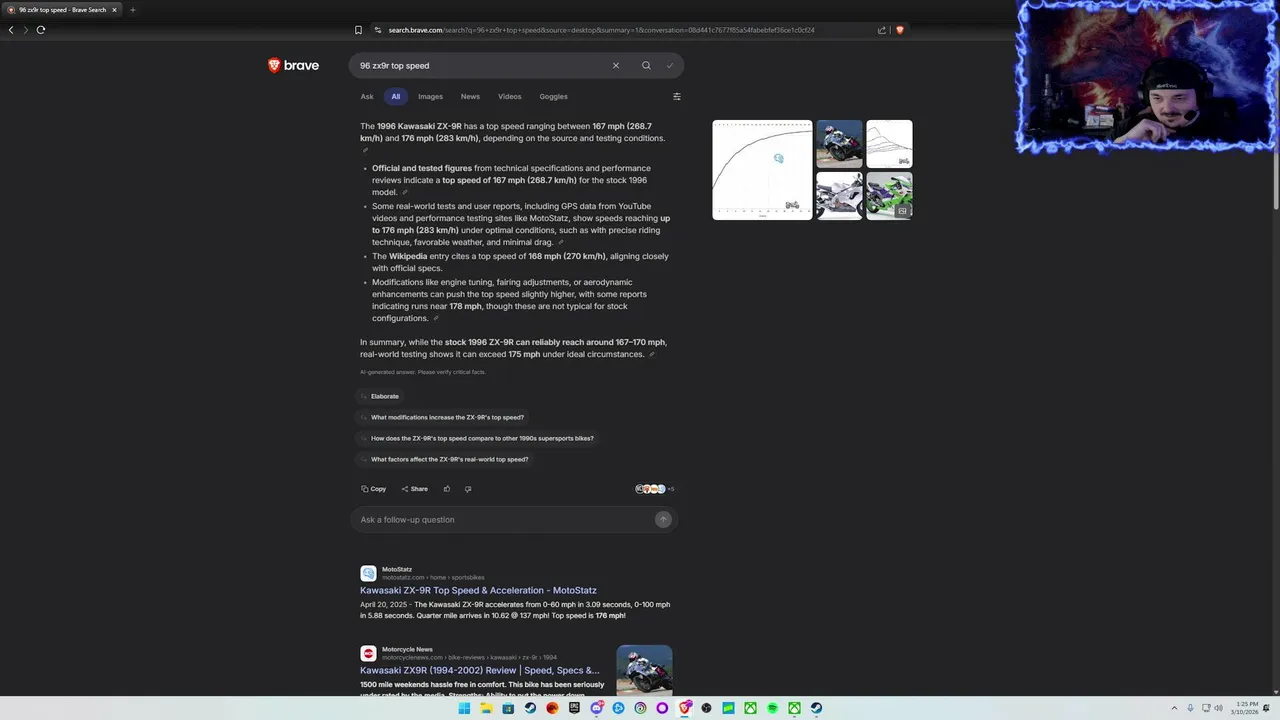Share the AI answer
Image resolution: width=1280 pixels, height=720 pixels.
point(414,489)
